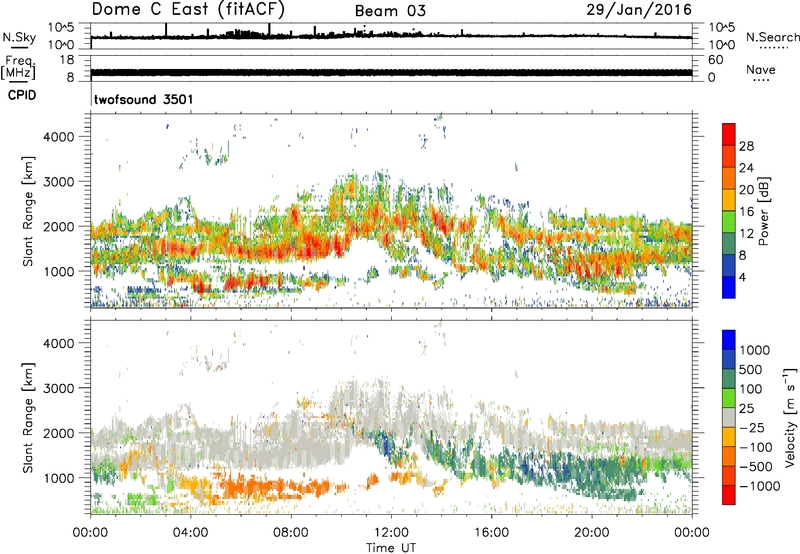The image size is (800, 554).
Task: Click the '3000' tick on velocity panel axis
Action: [x=59, y=388]
